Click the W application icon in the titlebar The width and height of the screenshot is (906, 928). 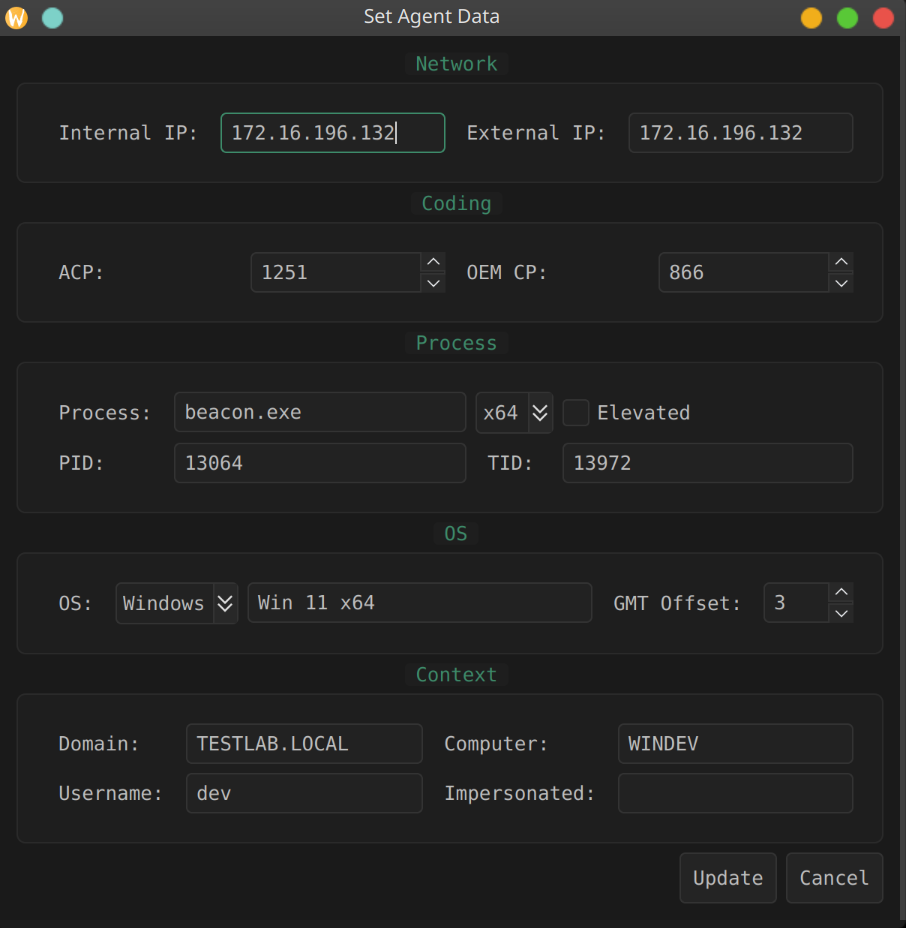pyautogui.click(x=16, y=17)
